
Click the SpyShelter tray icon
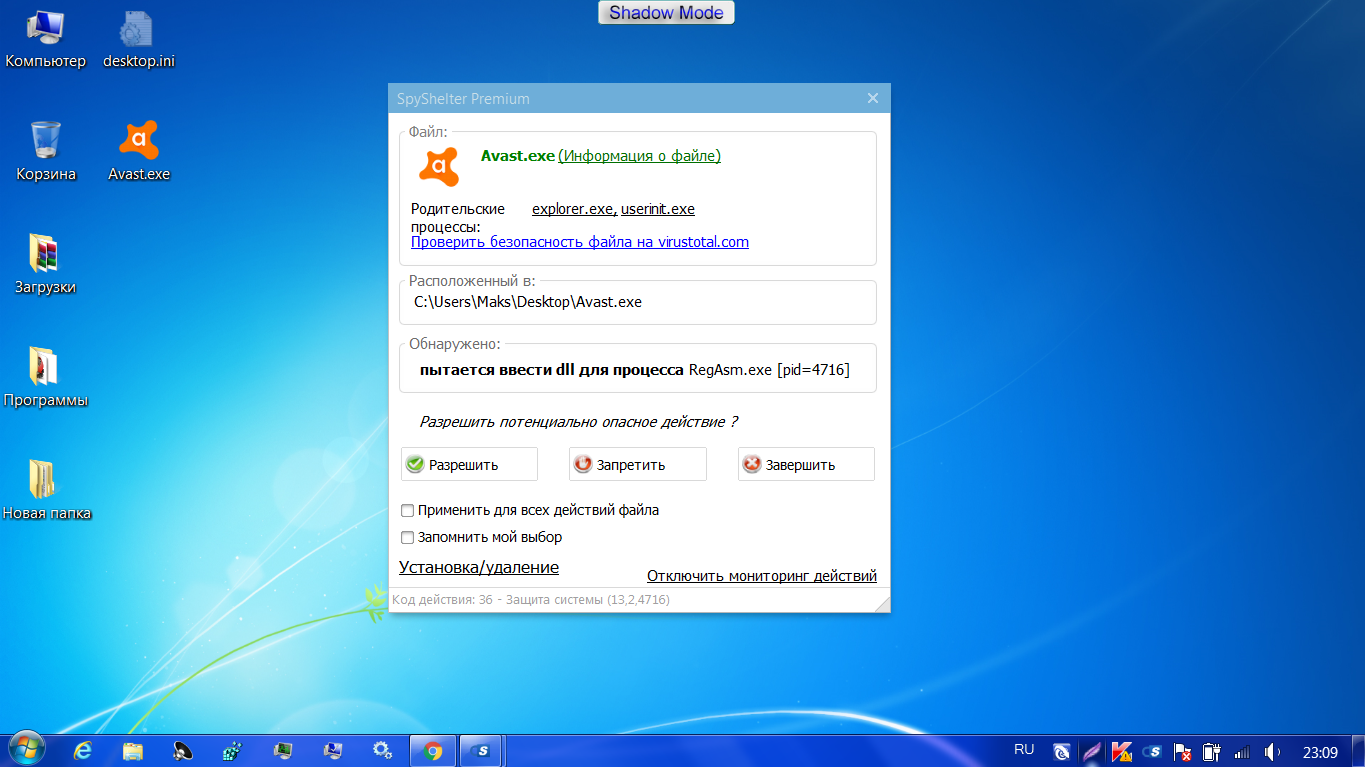(1152, 751)
